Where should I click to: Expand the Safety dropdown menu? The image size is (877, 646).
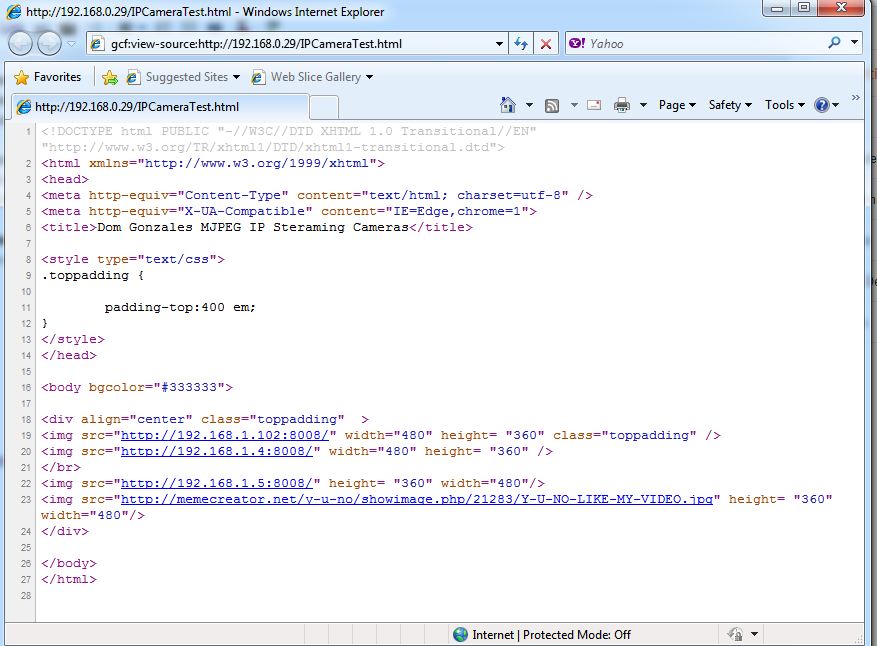[728, 104]
